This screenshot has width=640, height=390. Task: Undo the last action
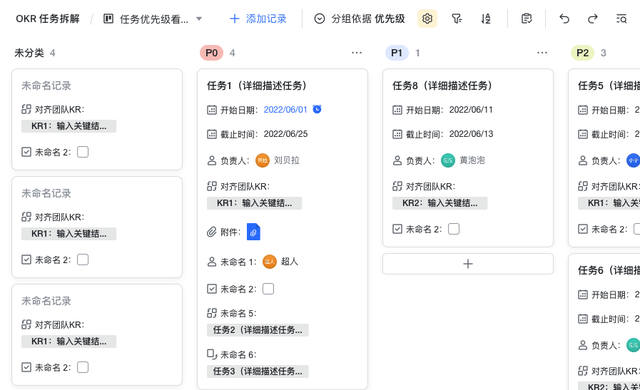click(x=564, y=19)
